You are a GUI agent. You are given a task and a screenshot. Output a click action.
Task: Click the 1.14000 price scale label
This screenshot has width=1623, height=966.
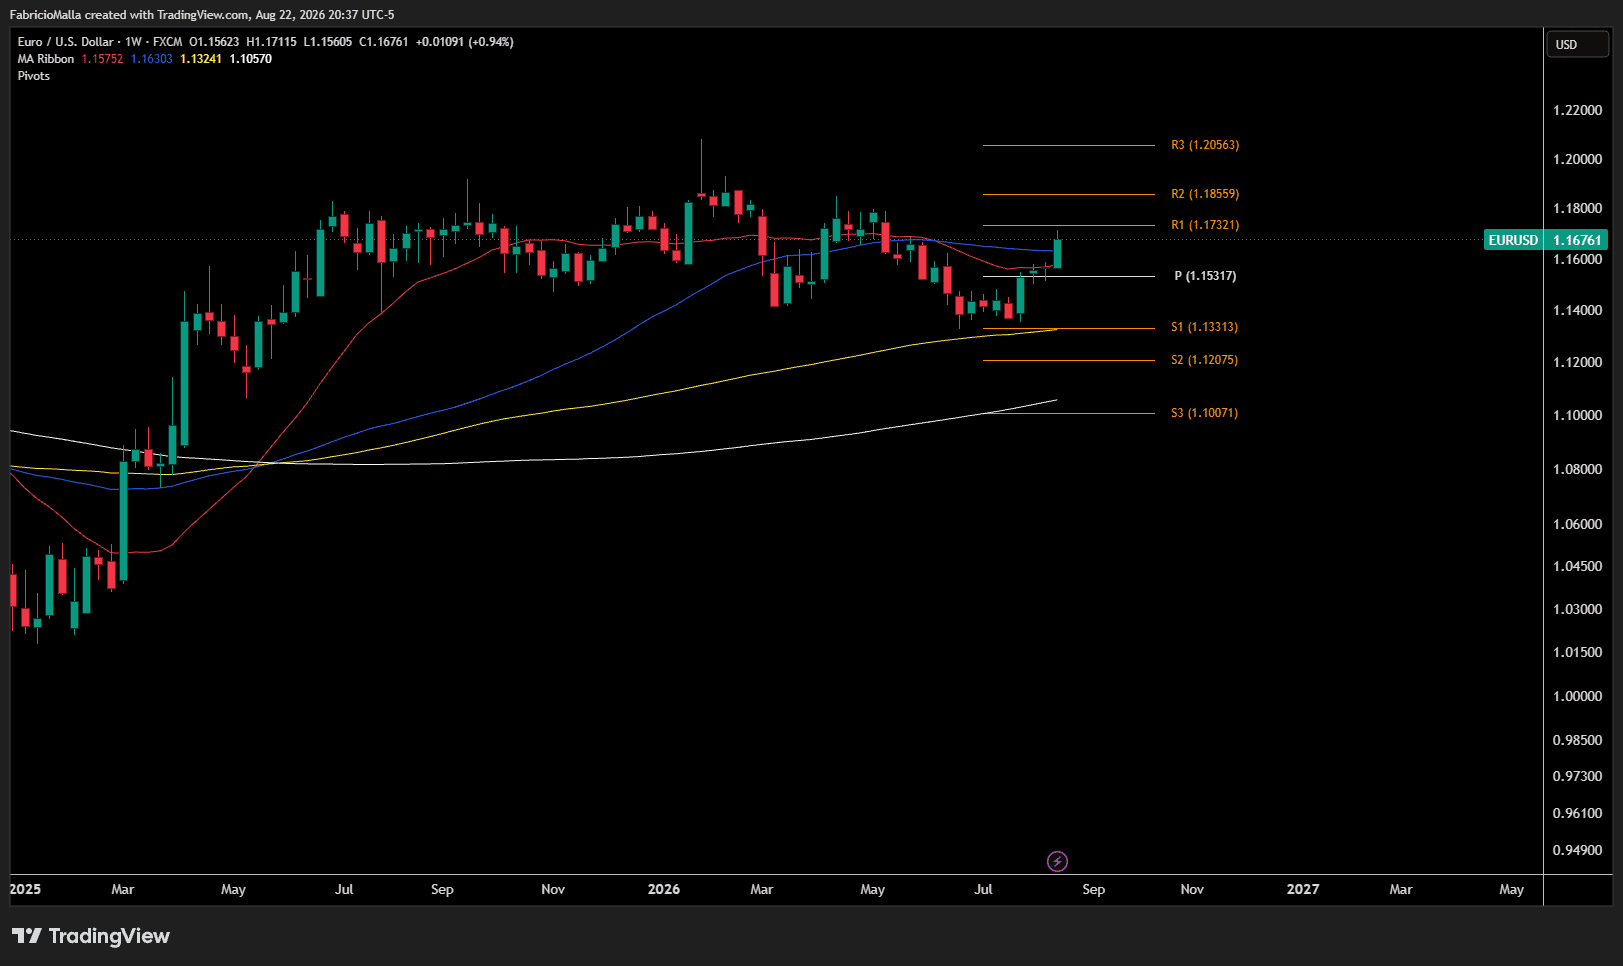point(1577,310)
